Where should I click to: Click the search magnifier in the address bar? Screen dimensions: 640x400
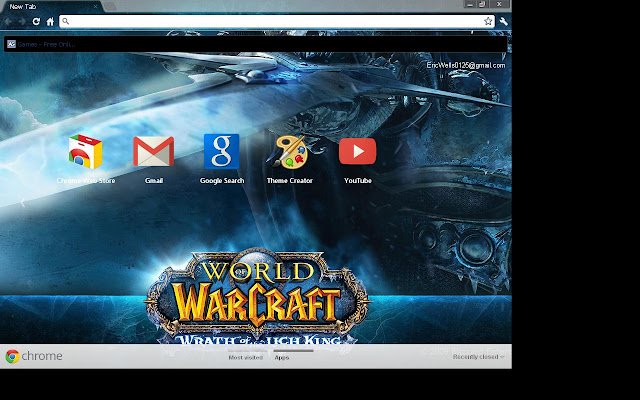pyautogui.click(x=66, y=21)
